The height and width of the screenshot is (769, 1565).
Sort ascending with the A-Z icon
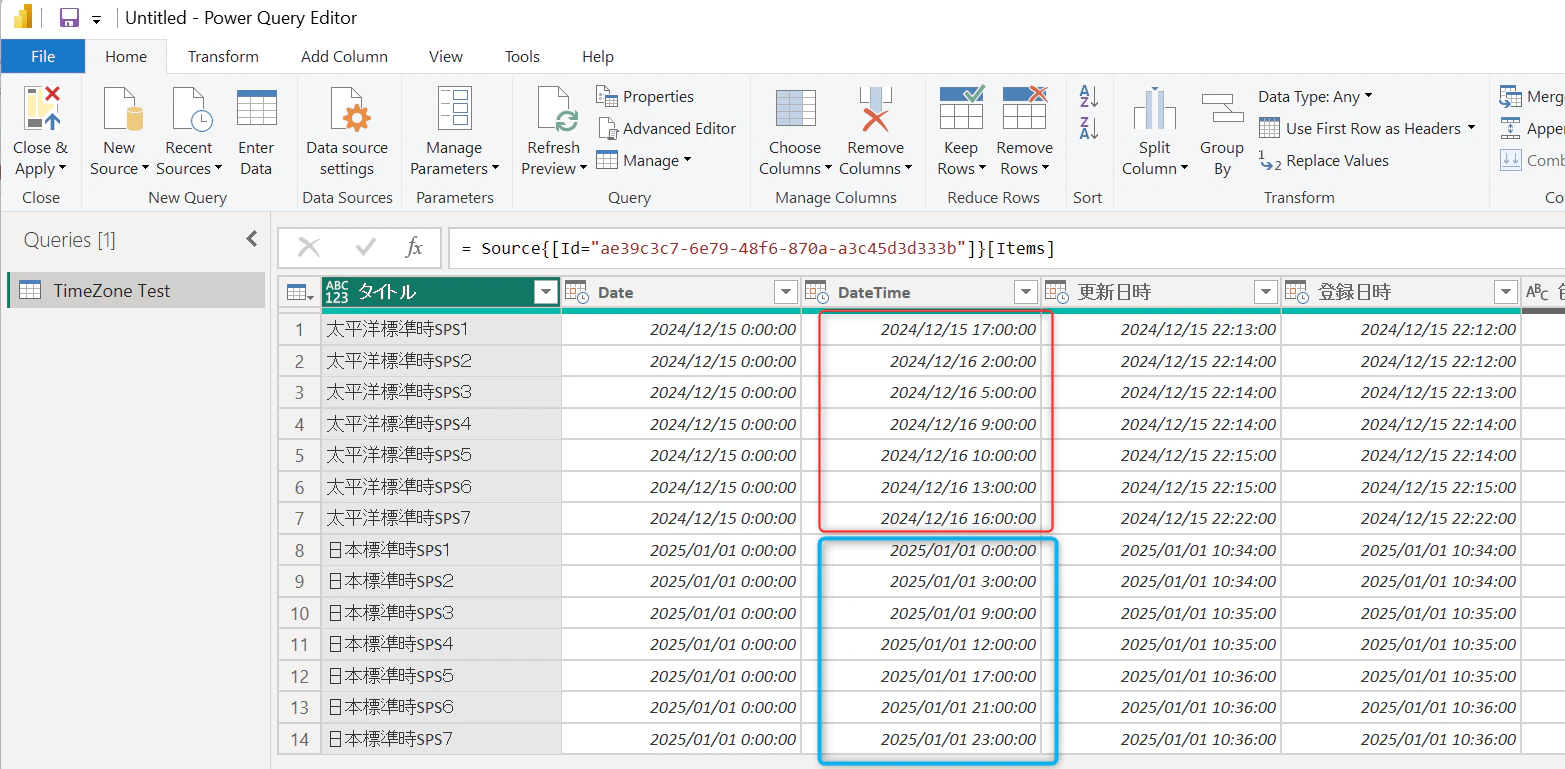click(1089, 96)
